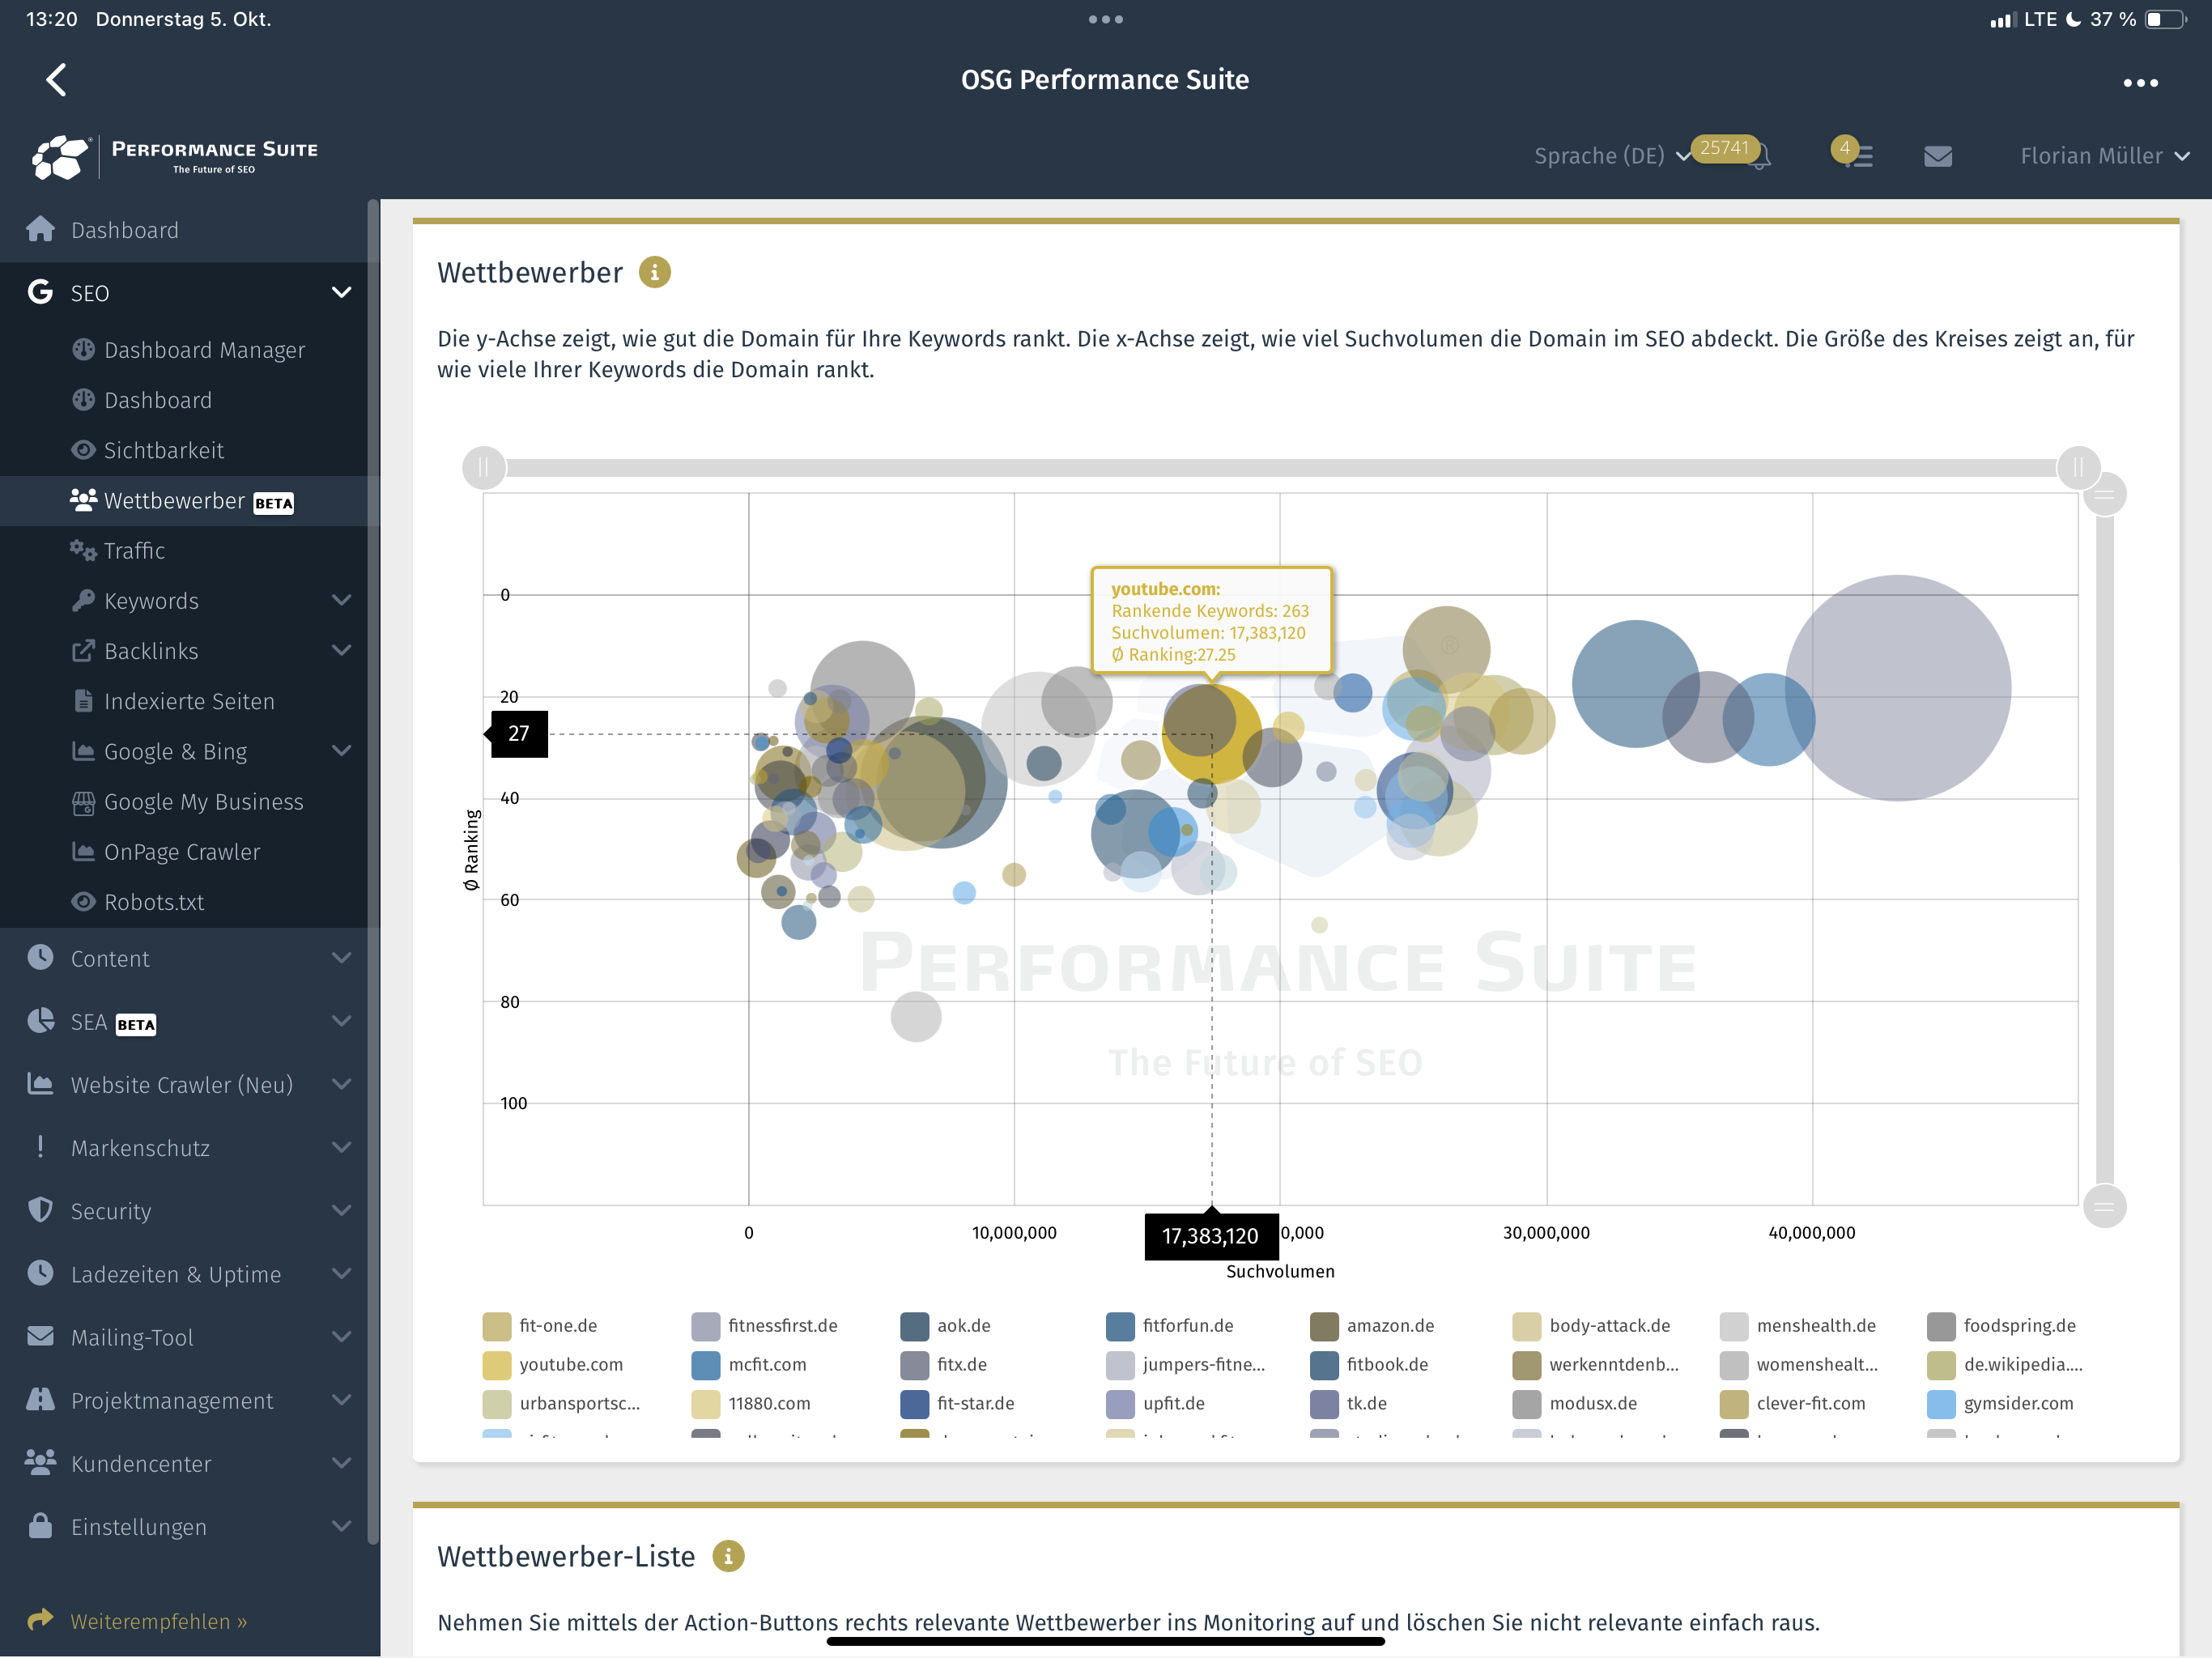Expand the Website Crawler (Neu) chevron

tap(341, 1084)
